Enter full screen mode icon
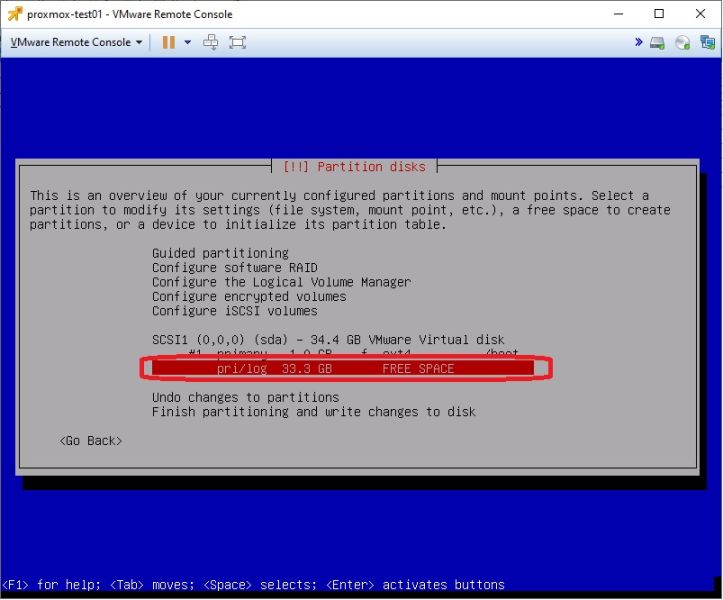Screen dimensions: 723x600 237,42
